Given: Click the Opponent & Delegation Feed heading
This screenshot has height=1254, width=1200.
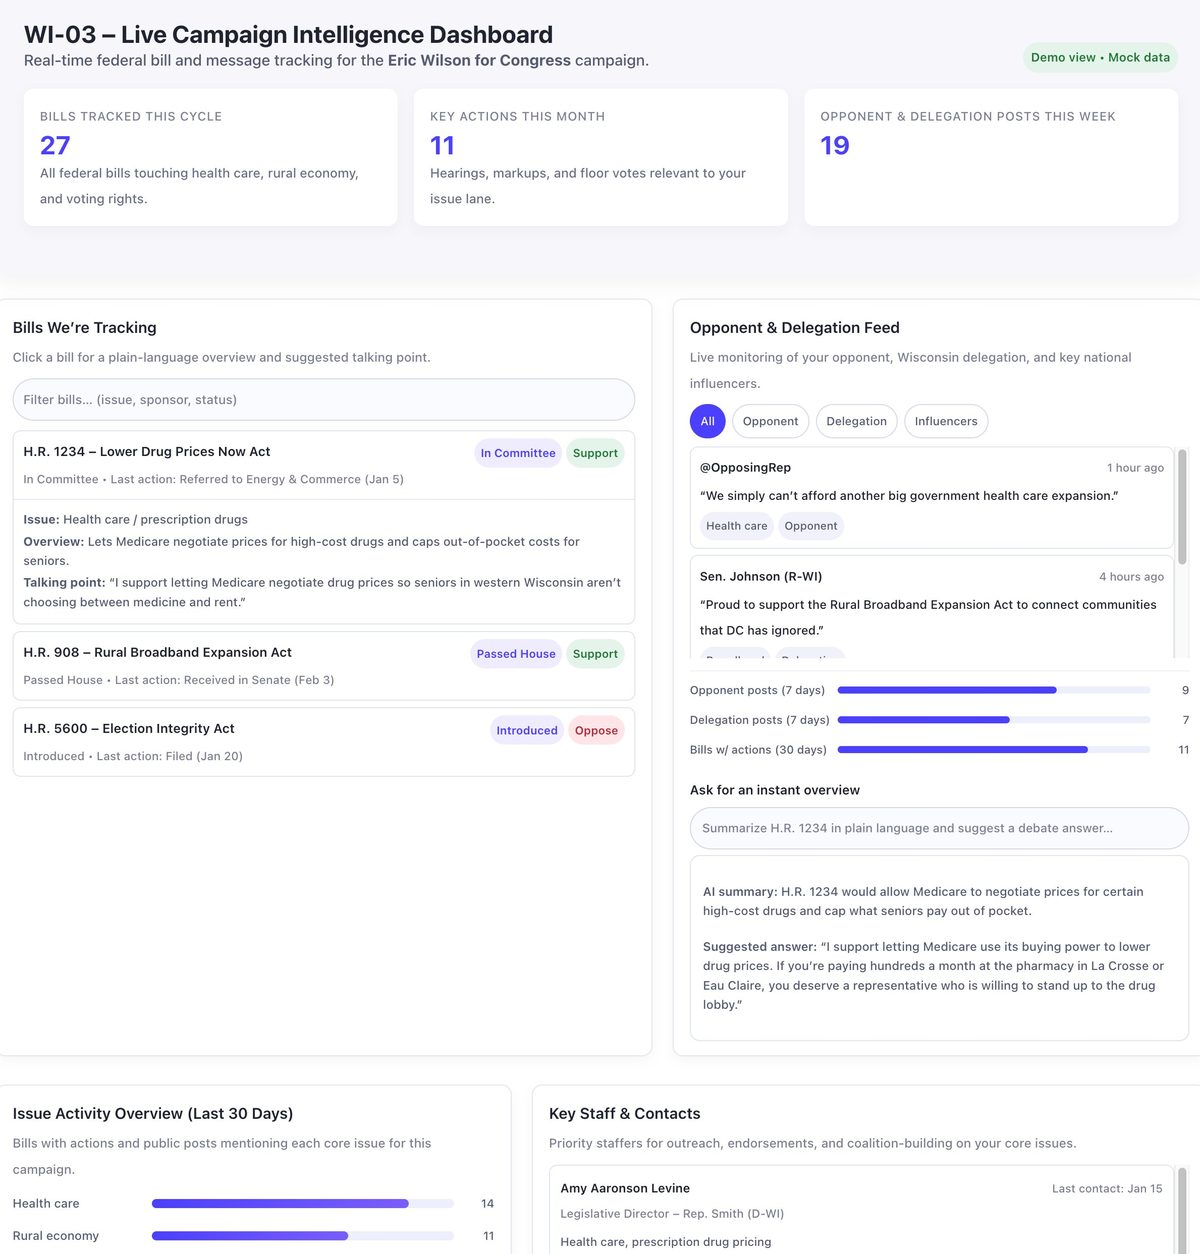Looking at the screenshot, I should [x=795, y=328].
